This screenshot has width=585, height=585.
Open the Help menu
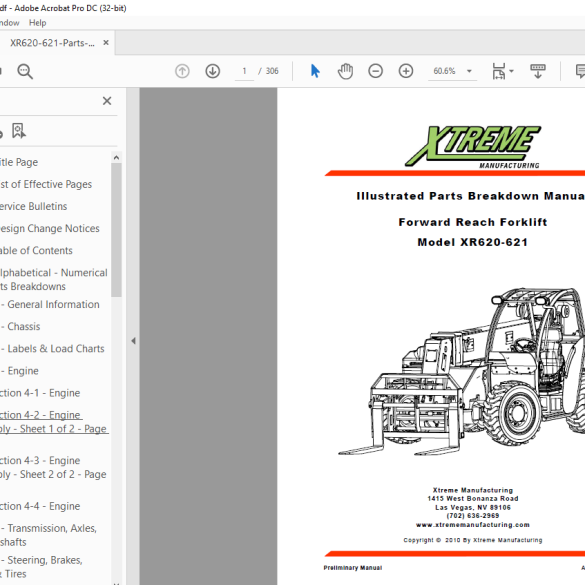38,23
